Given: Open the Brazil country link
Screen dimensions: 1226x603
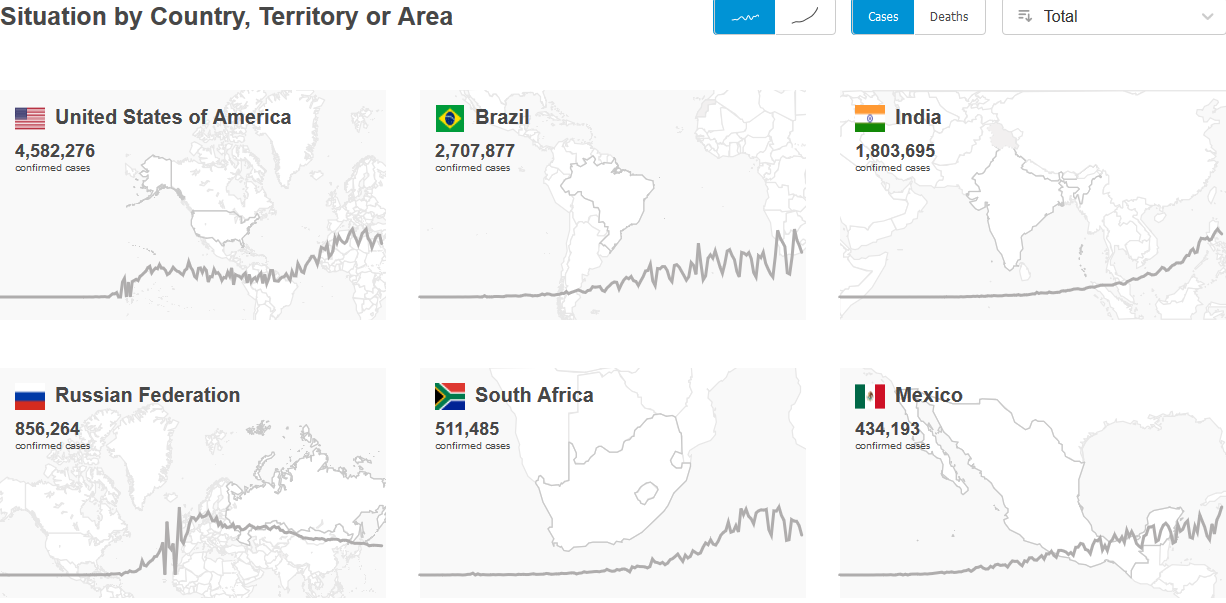Looking at the screenshot, I should [502, 117].
